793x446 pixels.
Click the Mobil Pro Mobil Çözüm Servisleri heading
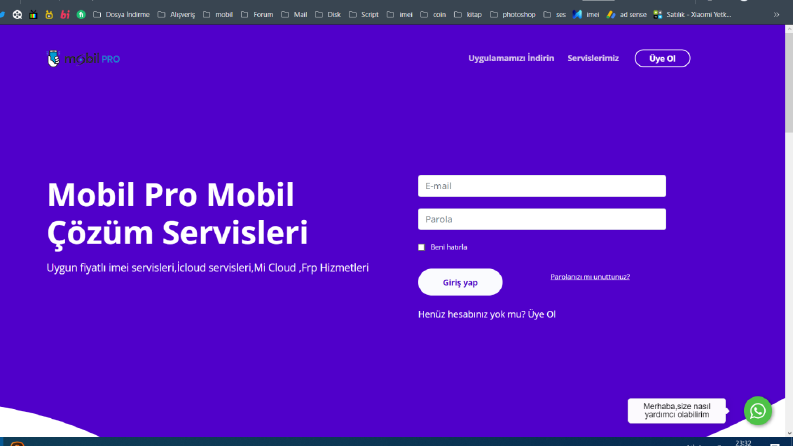[178, 213]
